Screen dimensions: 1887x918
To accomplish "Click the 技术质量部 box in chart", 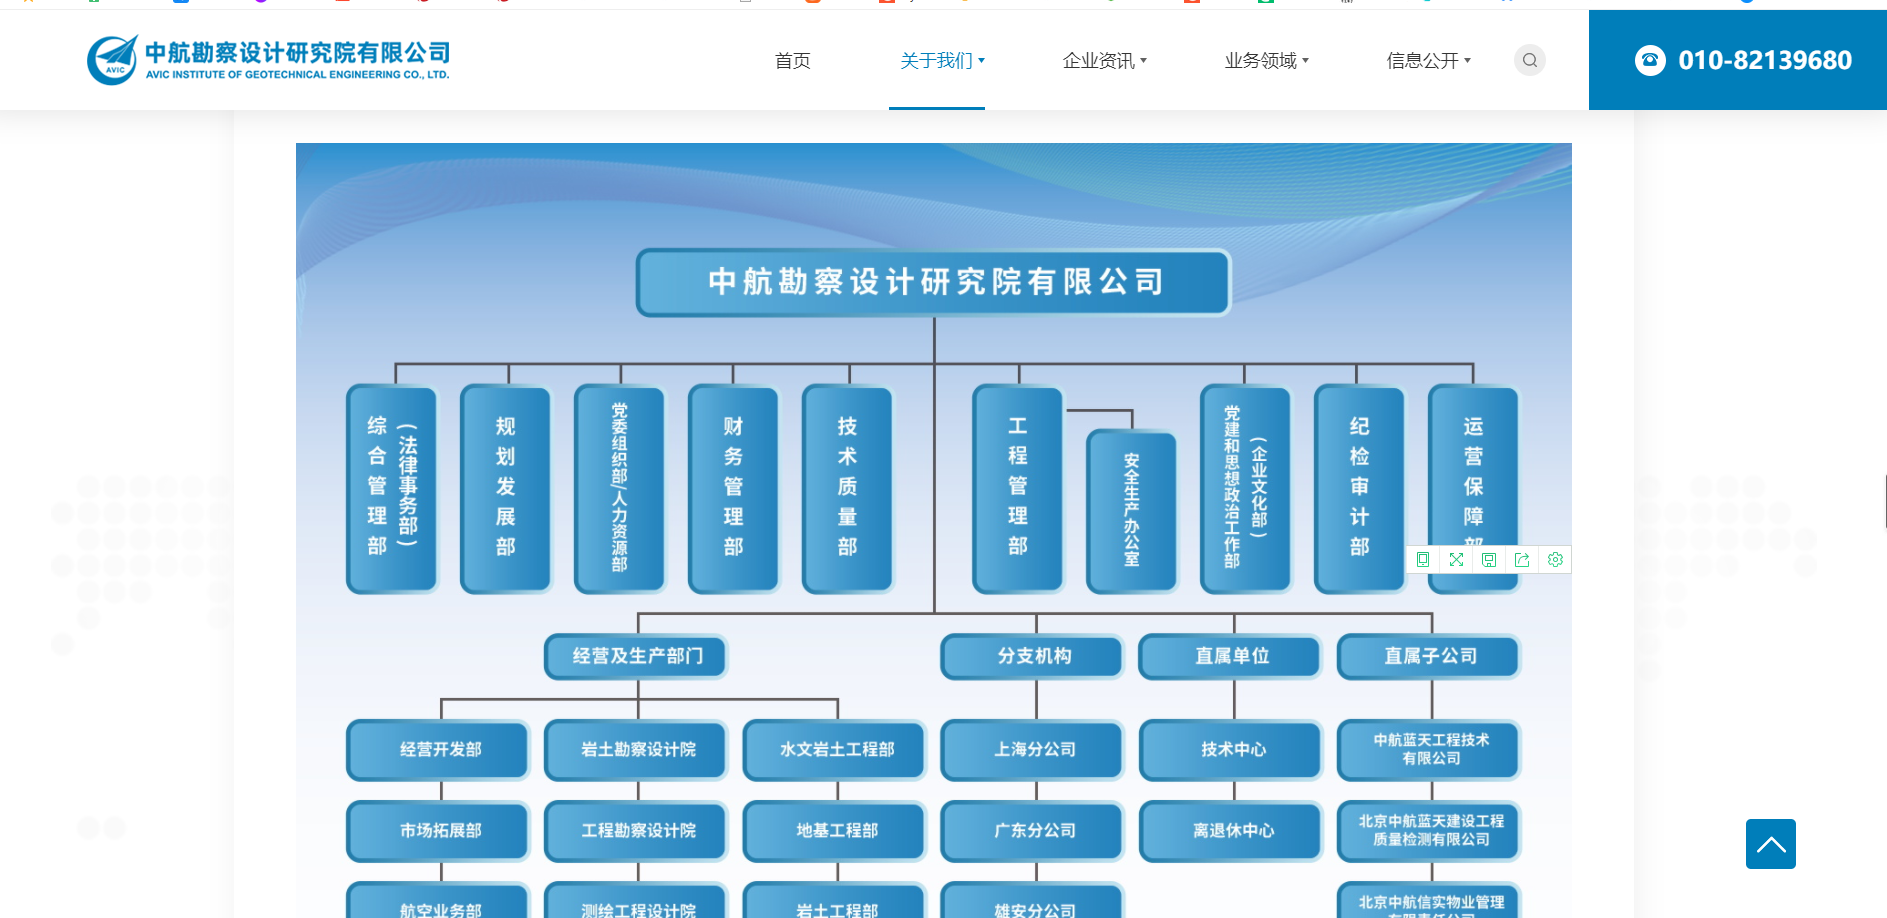I will click(x=848, y=489).
